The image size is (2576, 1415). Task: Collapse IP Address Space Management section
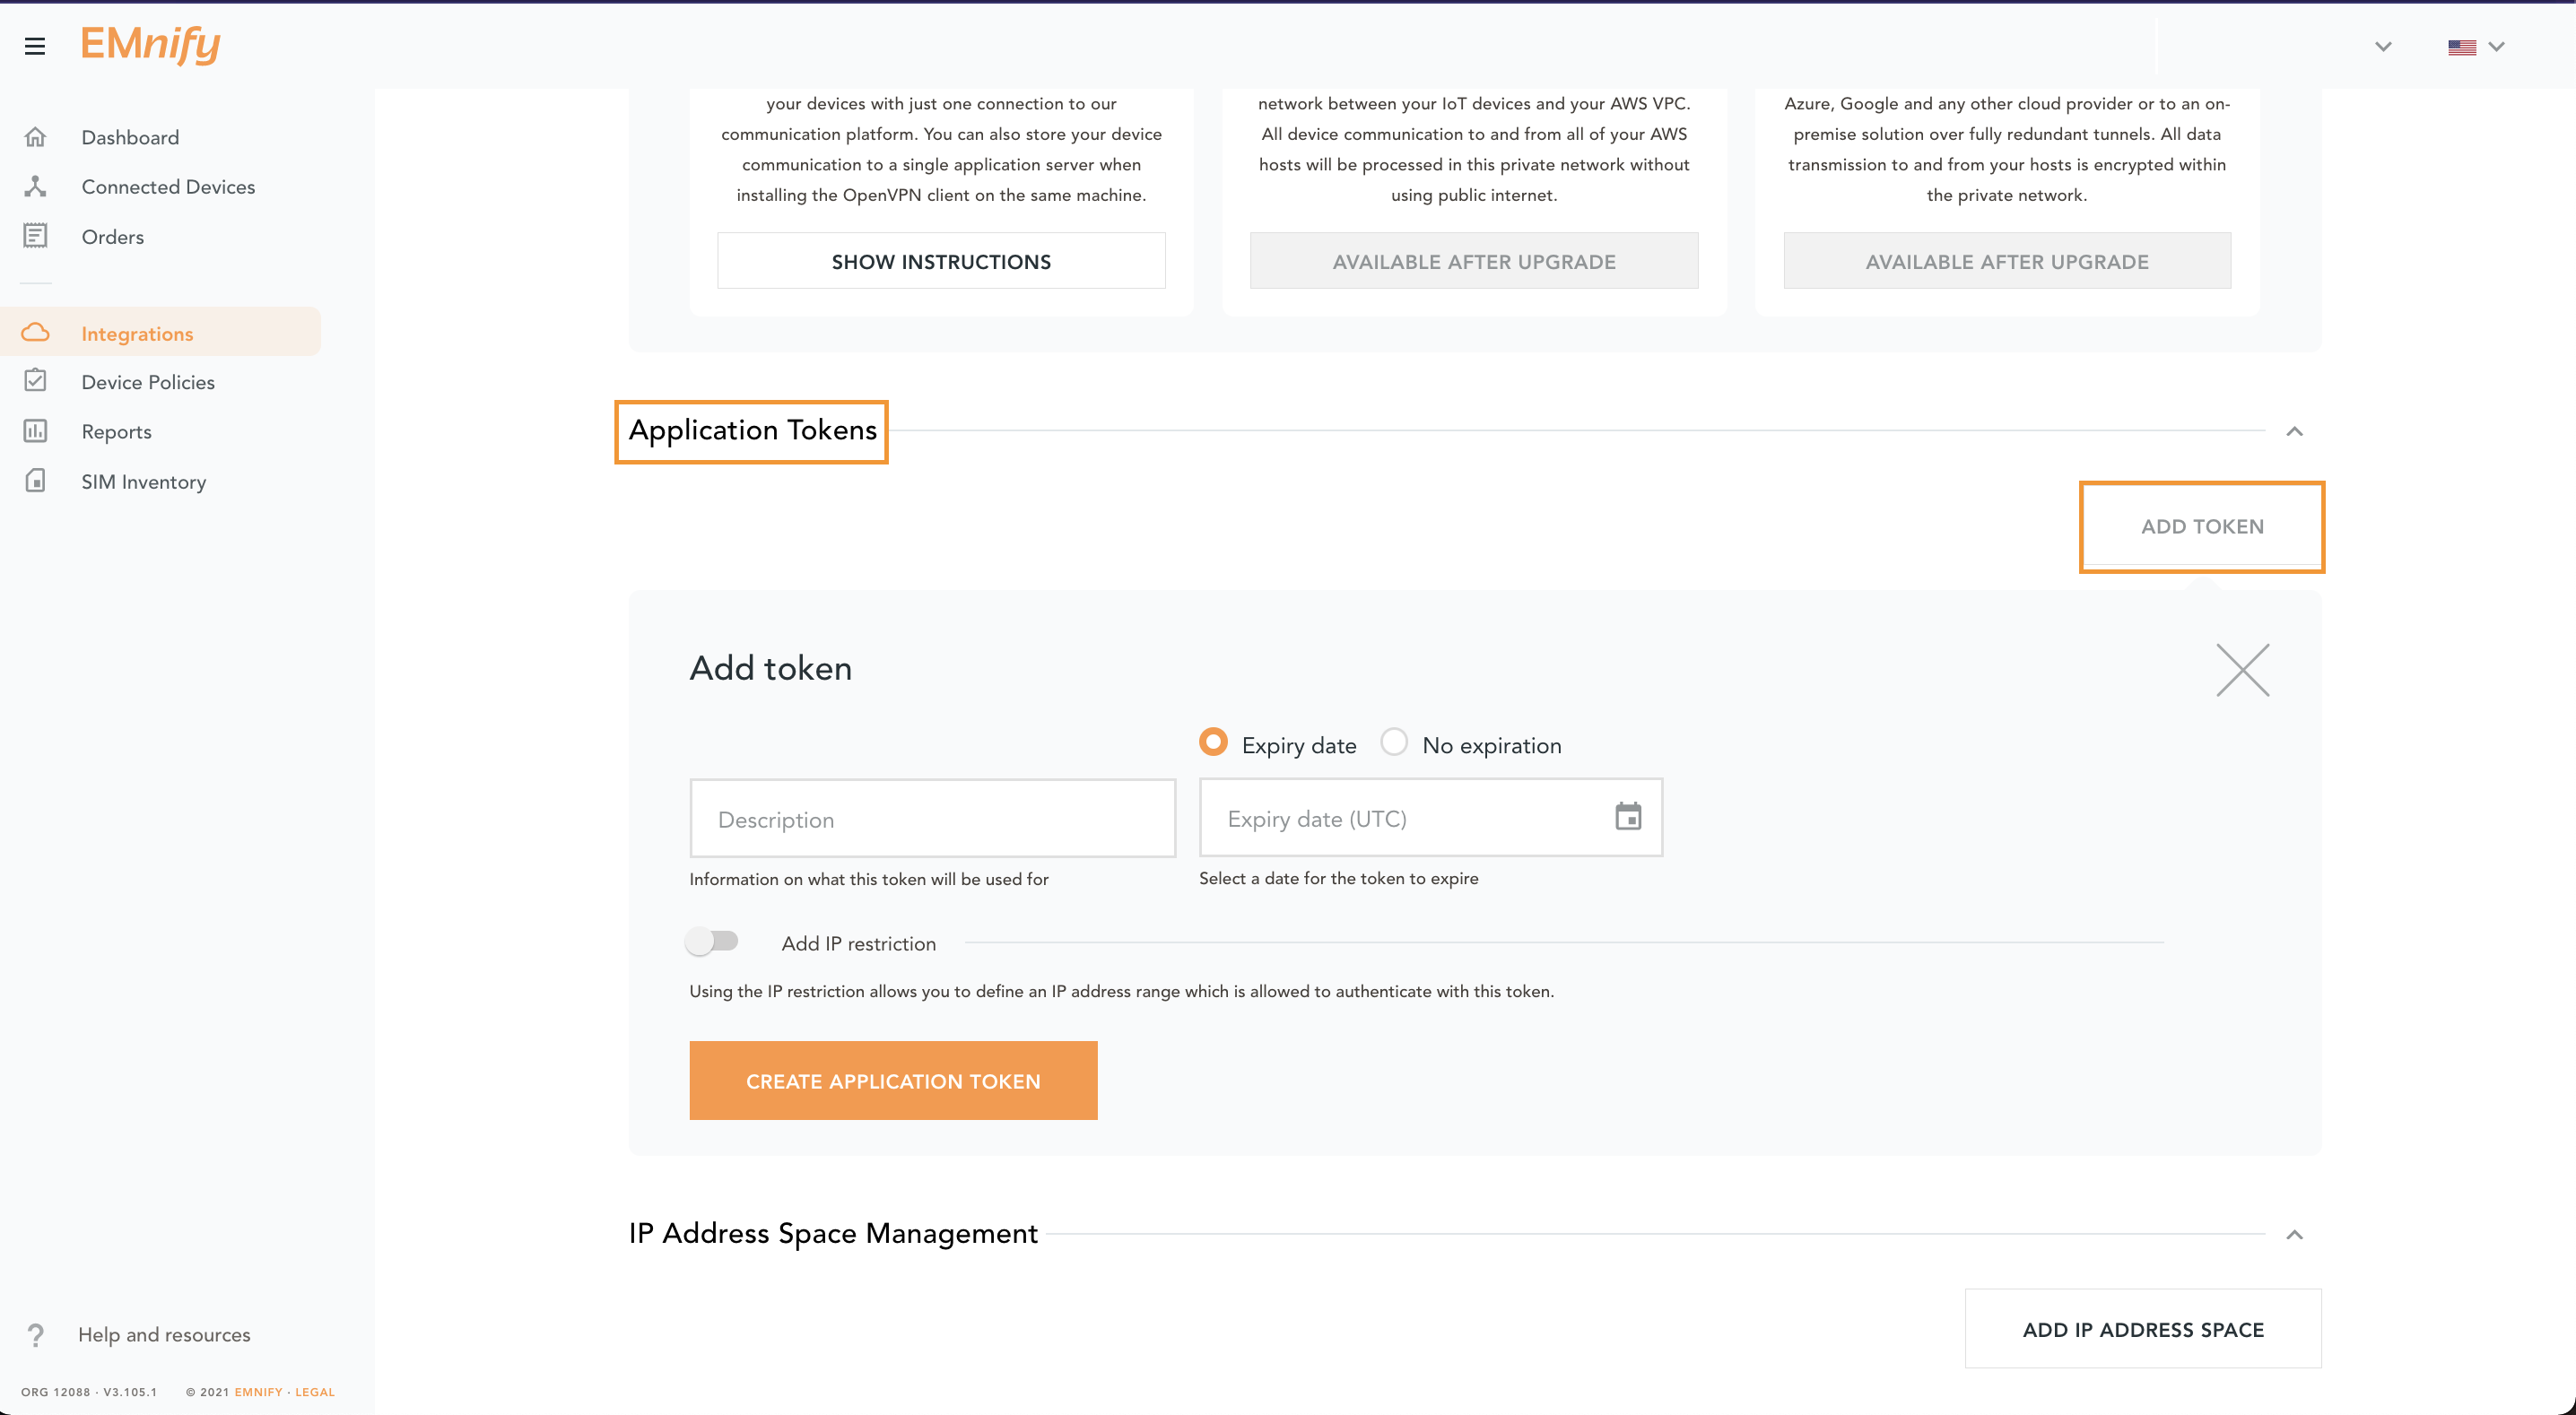tap(2294, 1235)
